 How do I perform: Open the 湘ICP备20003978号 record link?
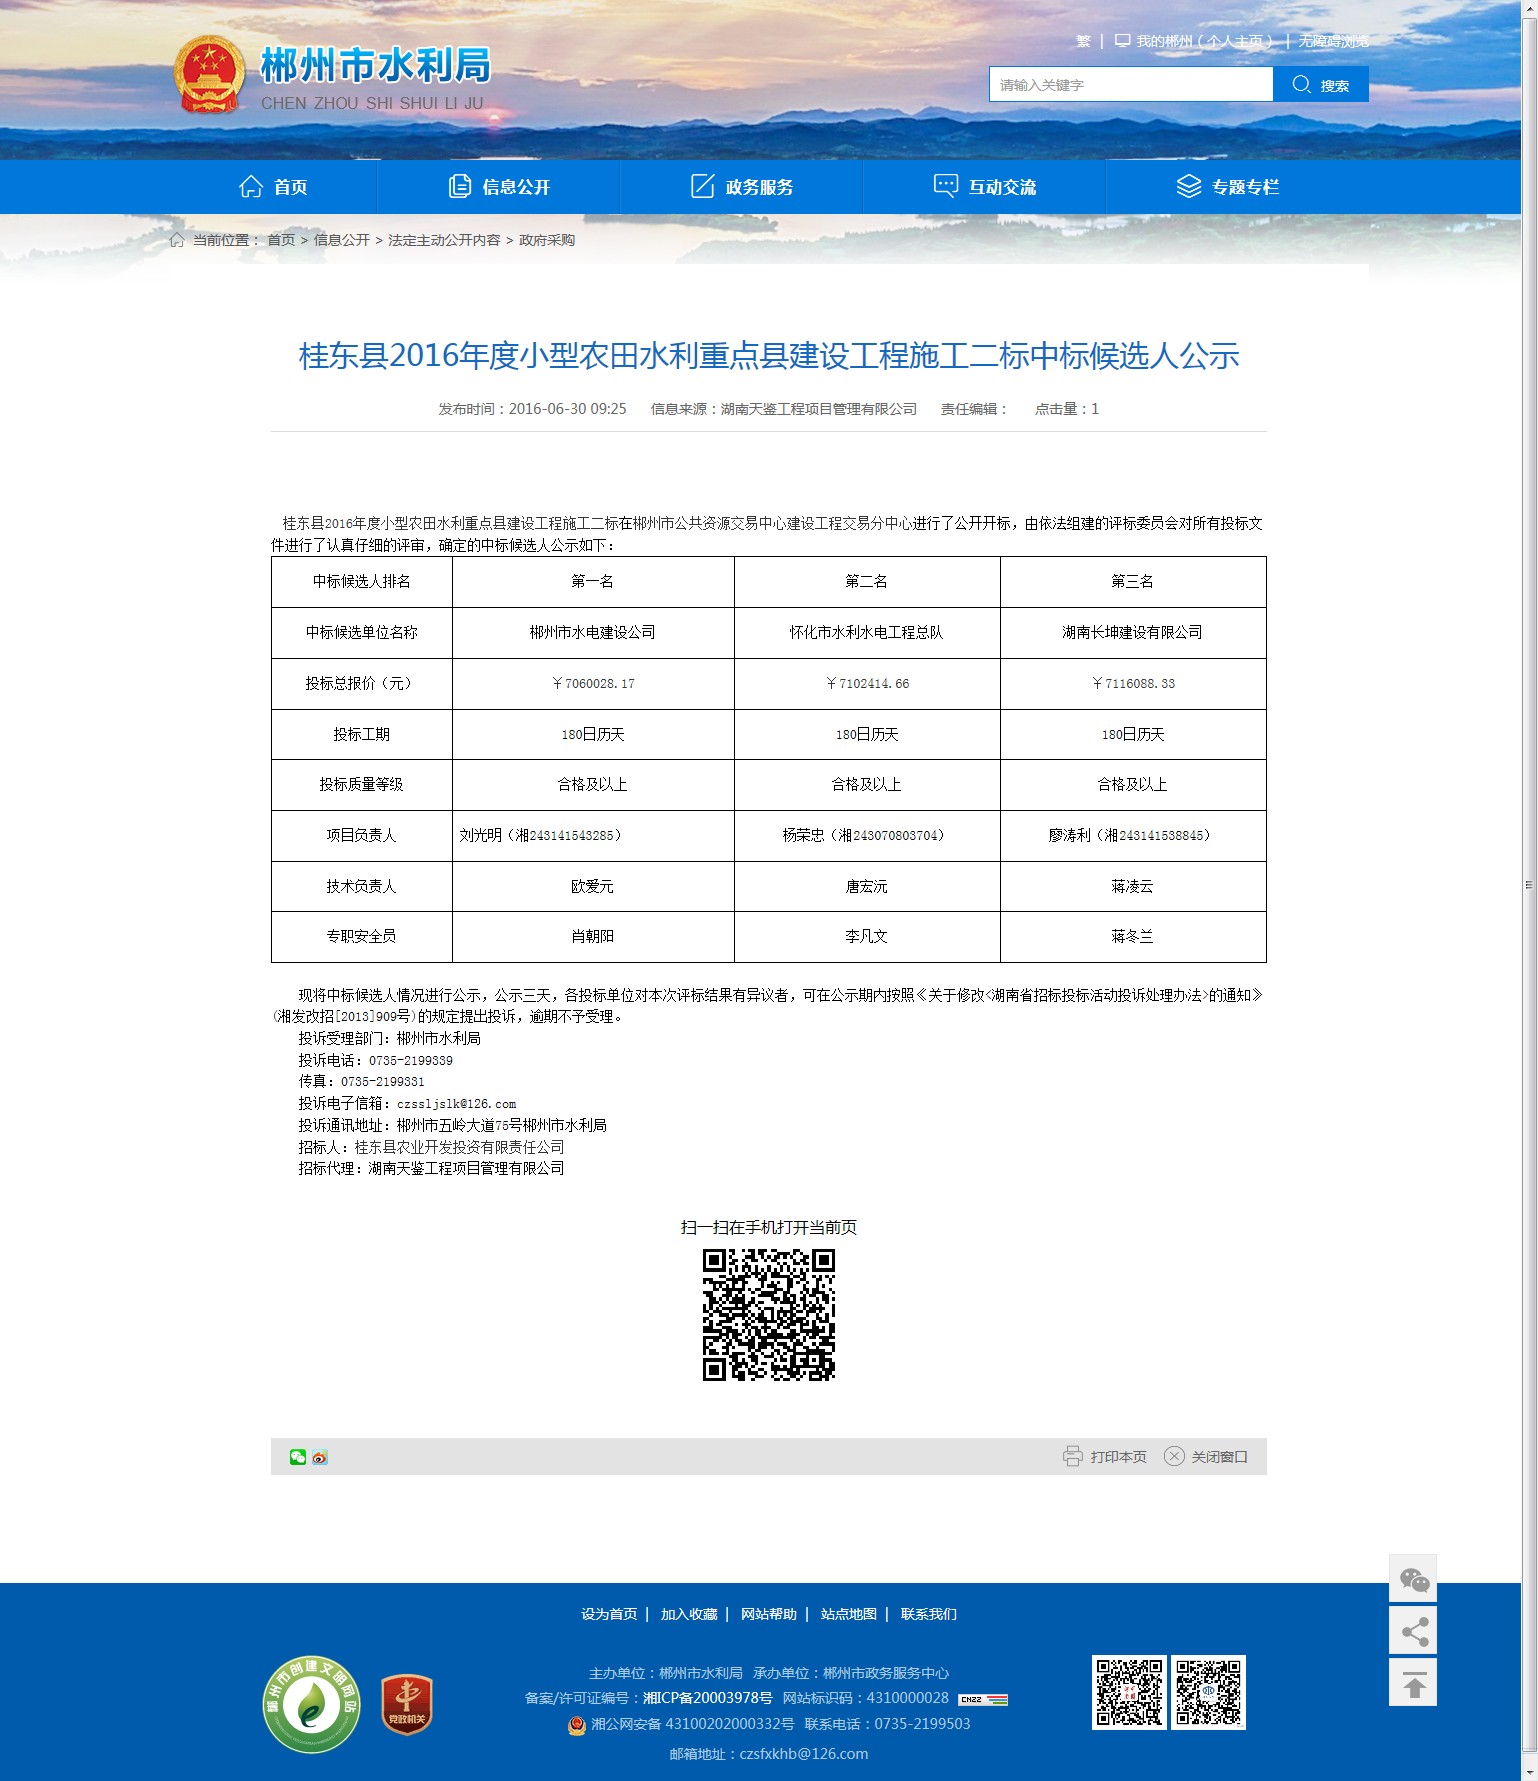[708, 1698]
